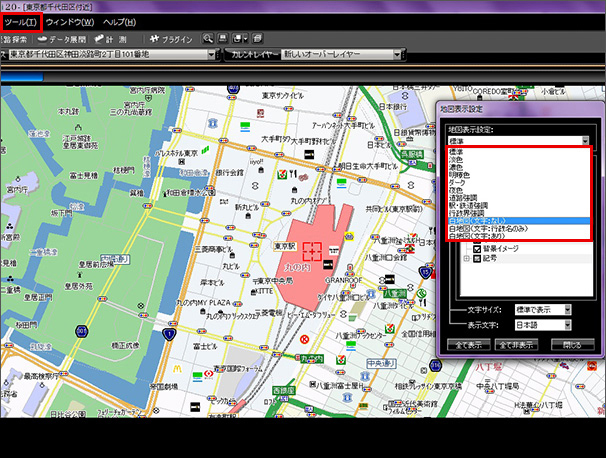Click the blue progress bar below toolbar
The image size is (606, 458).
coord(22,77)
